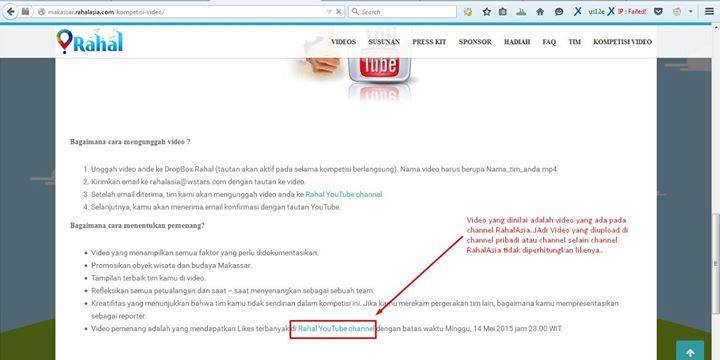720x360 pixels.
Task: Click heading "Bagaimana cara menentukan pemenang?"
Action: pos(137,226)
